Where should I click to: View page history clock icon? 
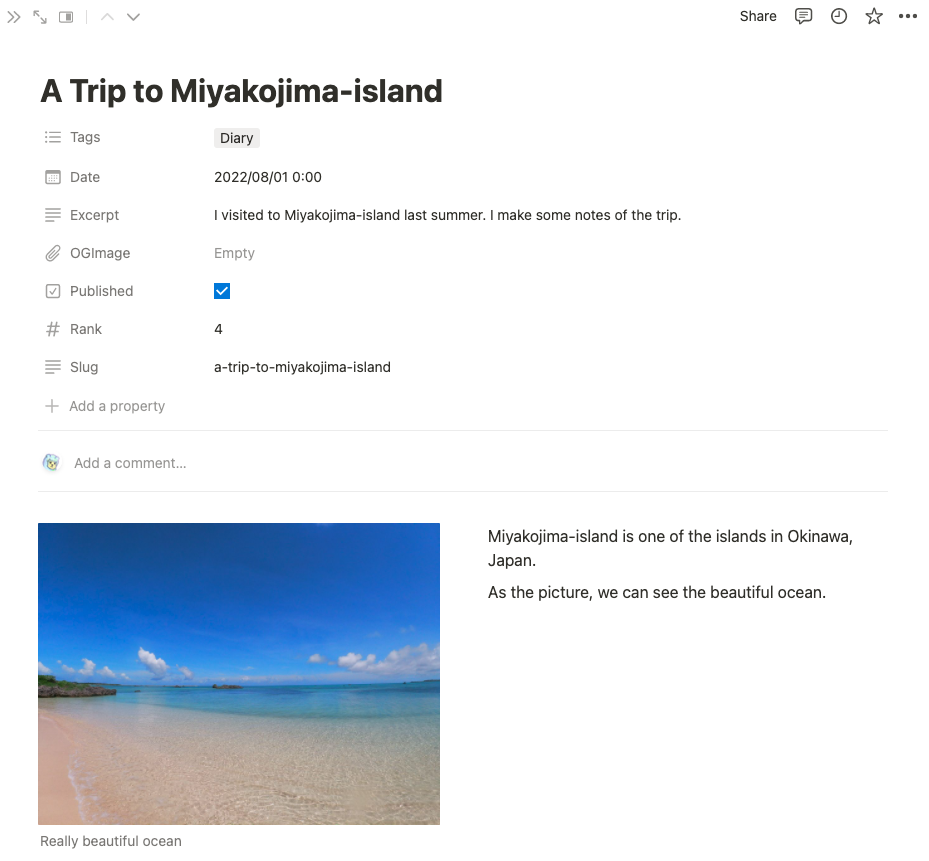[838, 17]
